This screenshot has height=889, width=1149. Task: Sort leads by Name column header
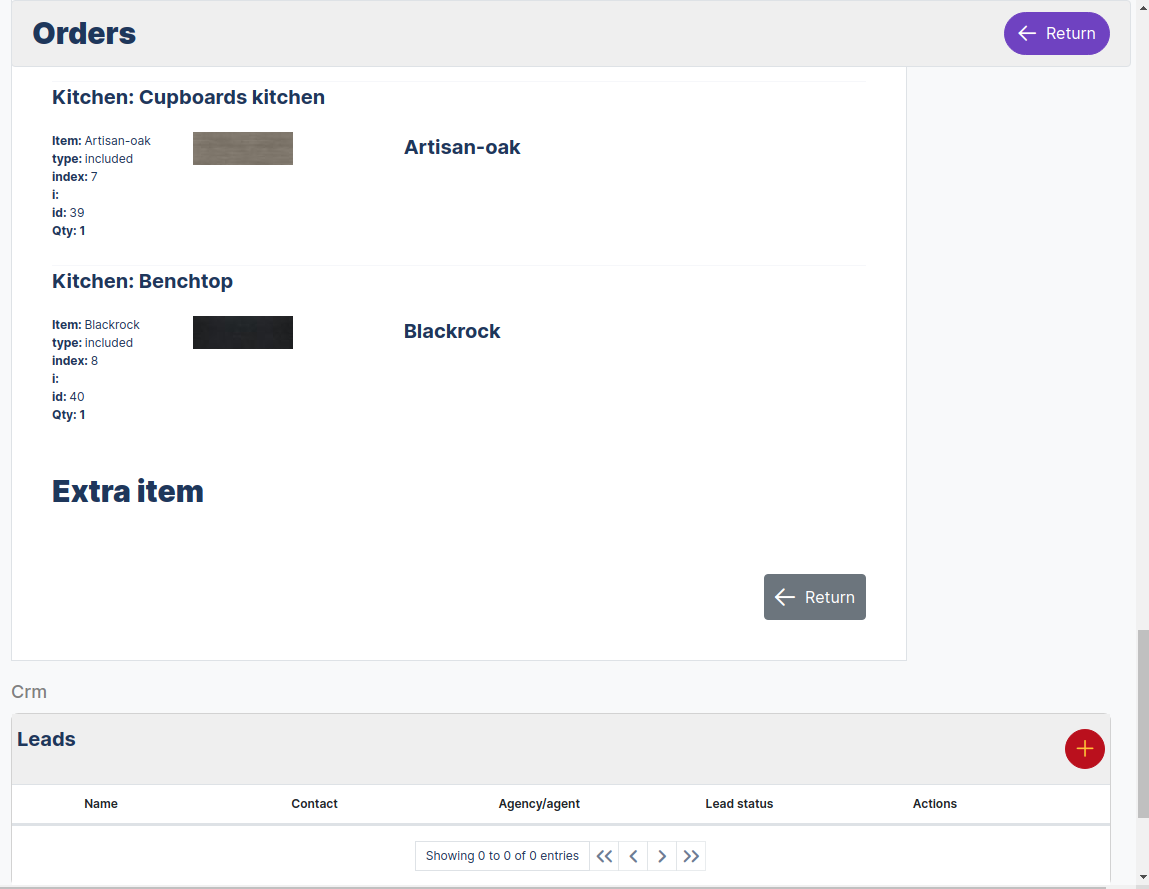tap(101, 804)
